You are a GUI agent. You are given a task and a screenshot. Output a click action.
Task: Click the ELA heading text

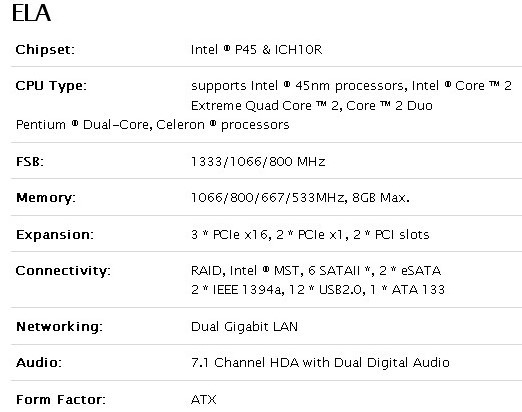(31, 13)
